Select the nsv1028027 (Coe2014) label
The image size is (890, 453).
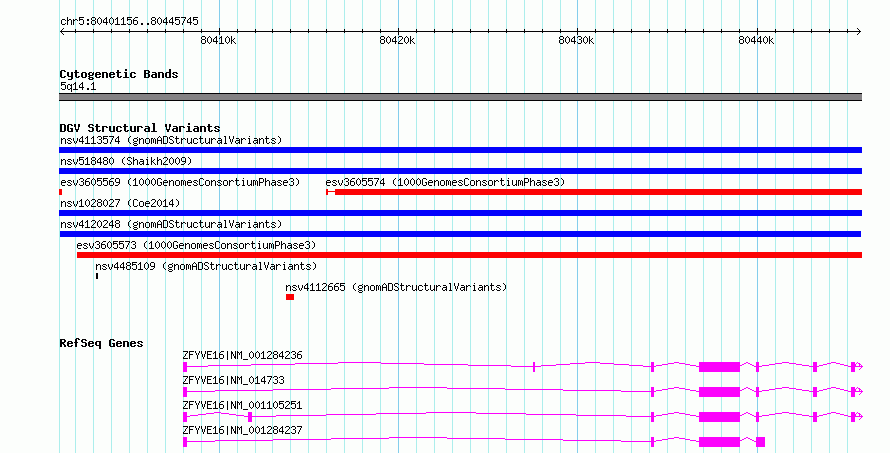click(x=120, y=203)
